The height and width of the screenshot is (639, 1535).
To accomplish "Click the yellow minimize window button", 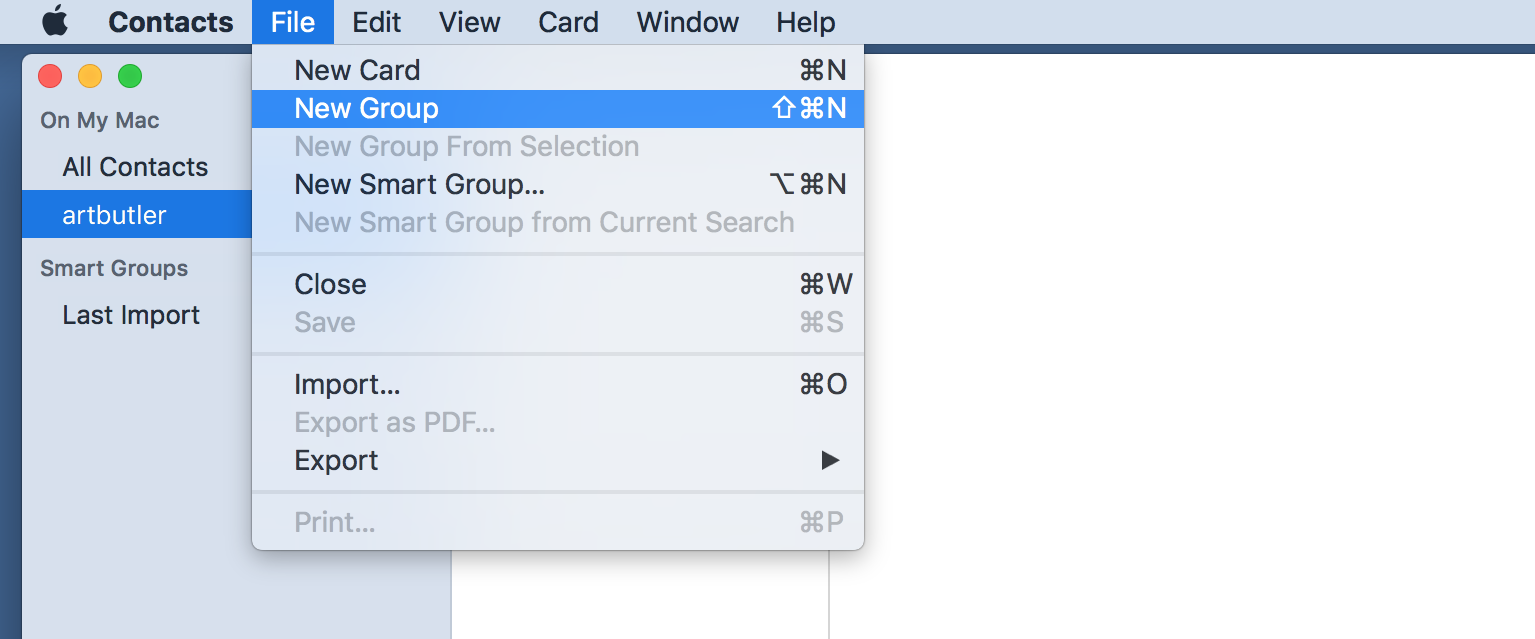I will 90,76.
